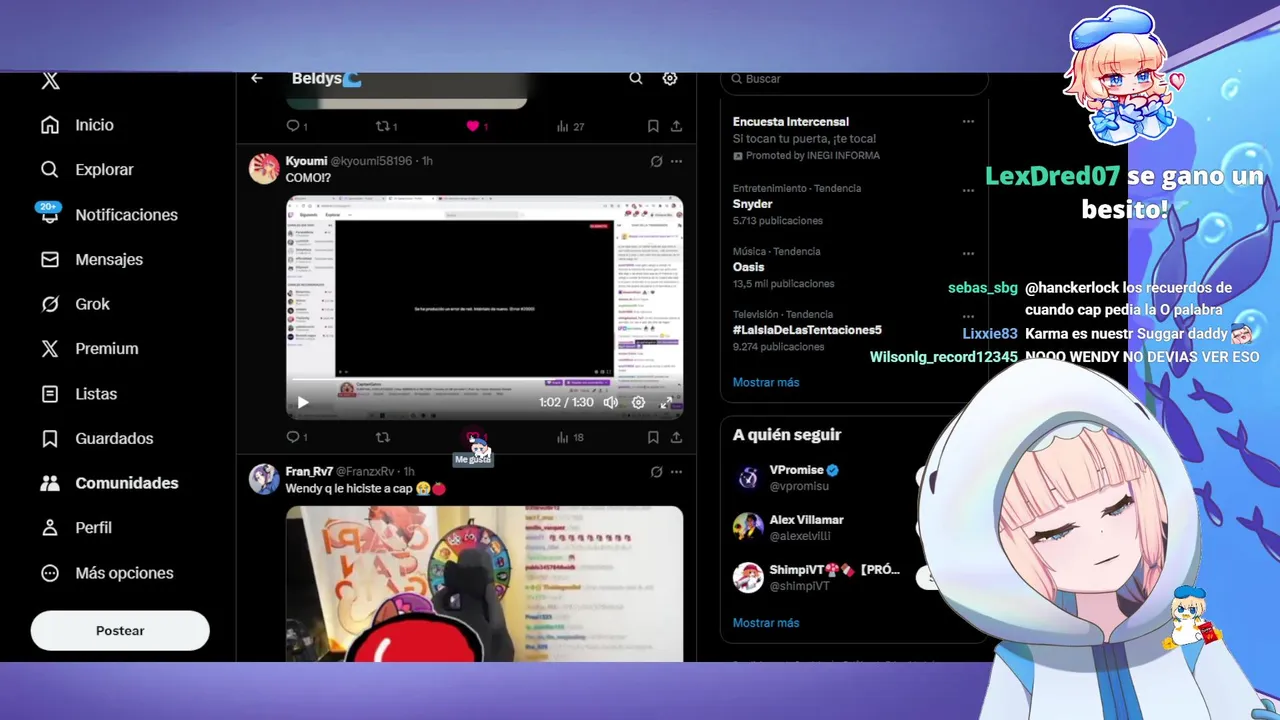The image size is (1280, 720).
Task: Open Notificaciones in the sidebar
Action: (108, 214)
